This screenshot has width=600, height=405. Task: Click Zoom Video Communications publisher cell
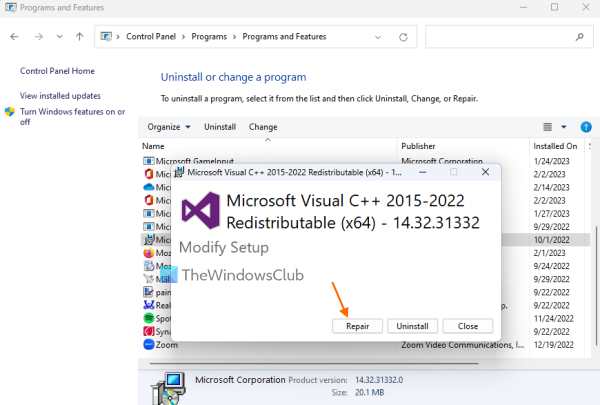tap(463, 345)
